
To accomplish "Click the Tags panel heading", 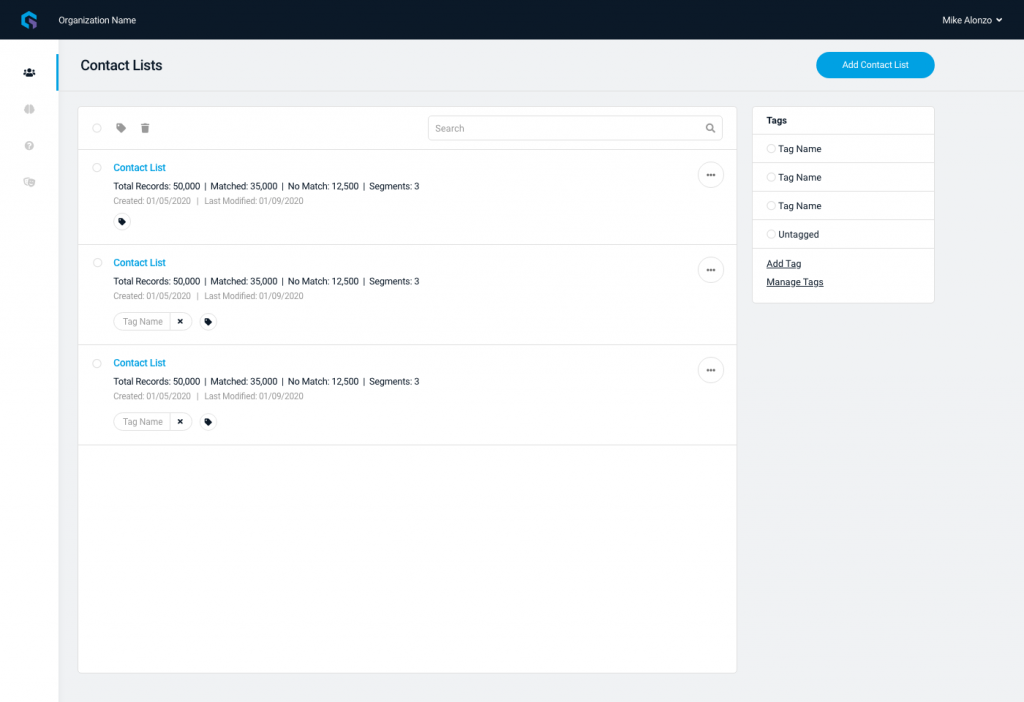I will [x=776, y=120].
